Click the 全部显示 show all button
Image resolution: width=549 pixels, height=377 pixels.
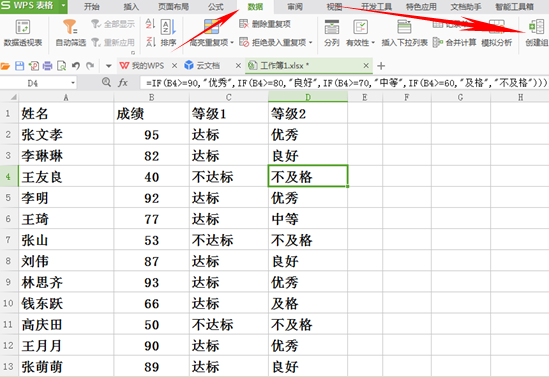(x=113, y=24)
